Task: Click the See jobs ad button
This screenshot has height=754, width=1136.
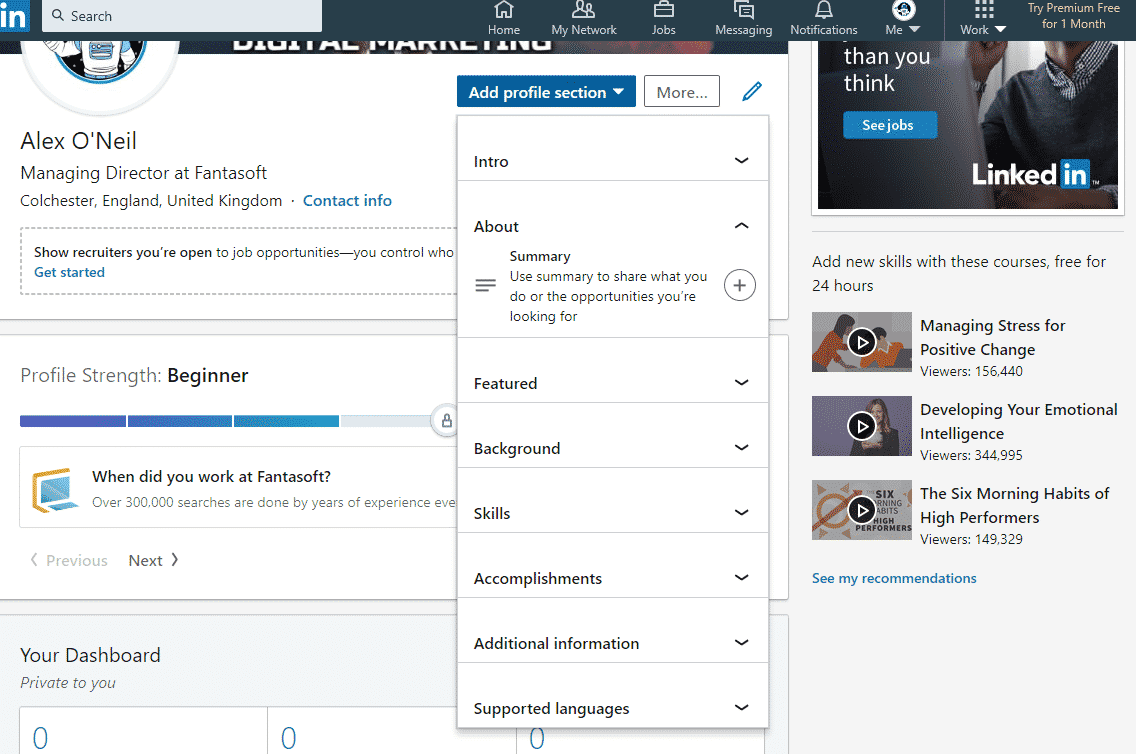Action: (x=890, y=125)
